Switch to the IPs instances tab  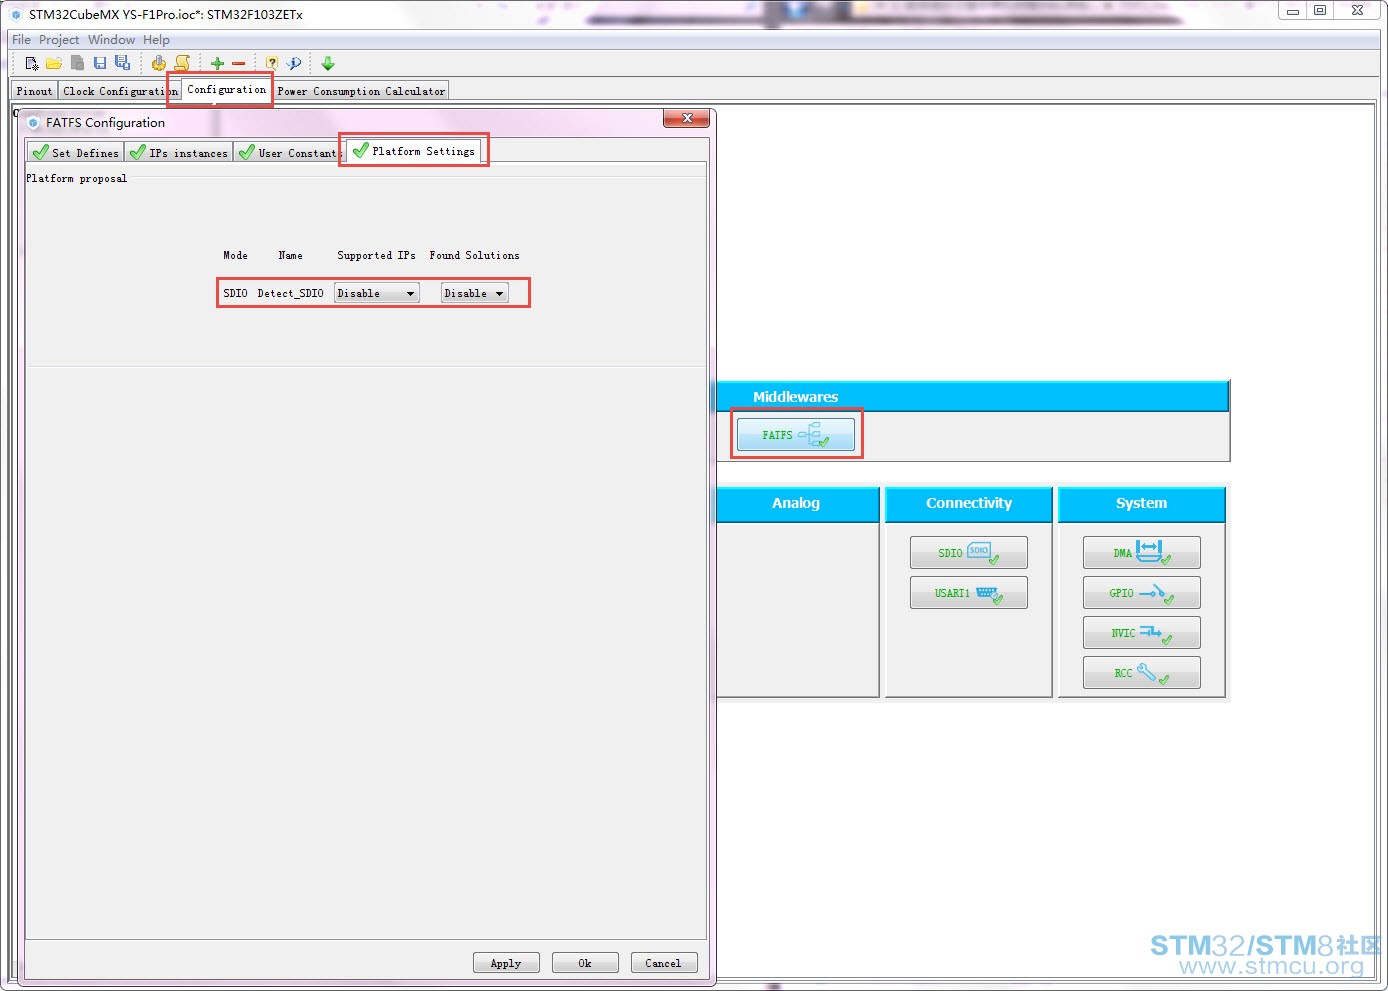pos(179,153)
